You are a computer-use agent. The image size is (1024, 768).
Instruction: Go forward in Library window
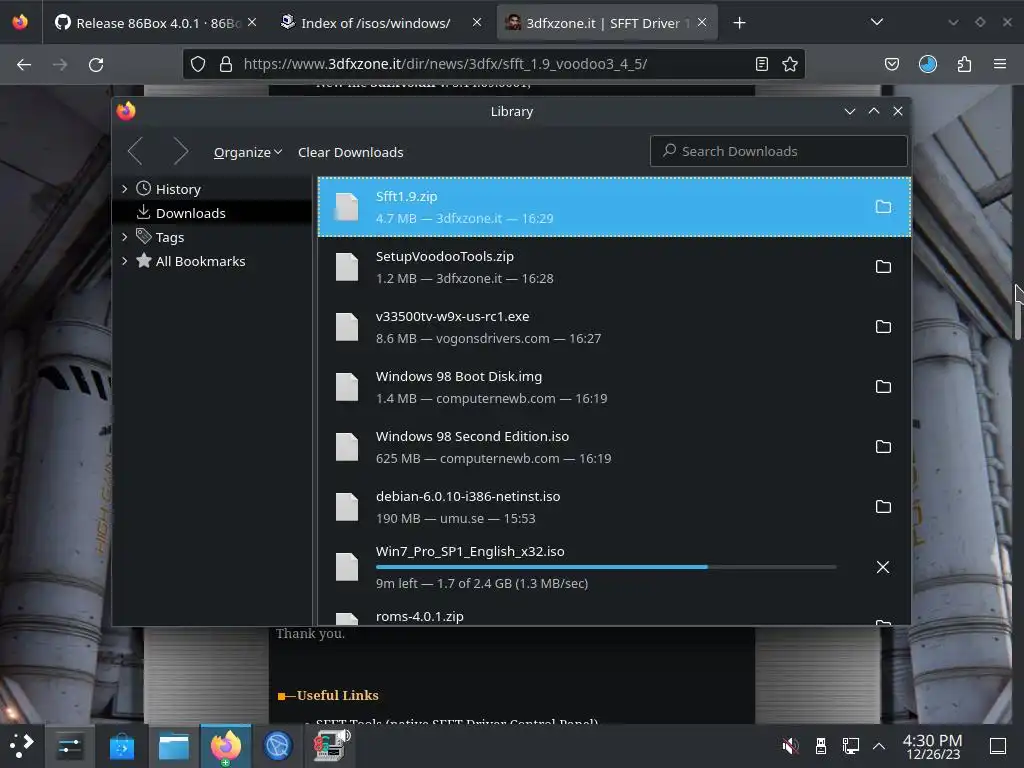[x=180, y=152]
